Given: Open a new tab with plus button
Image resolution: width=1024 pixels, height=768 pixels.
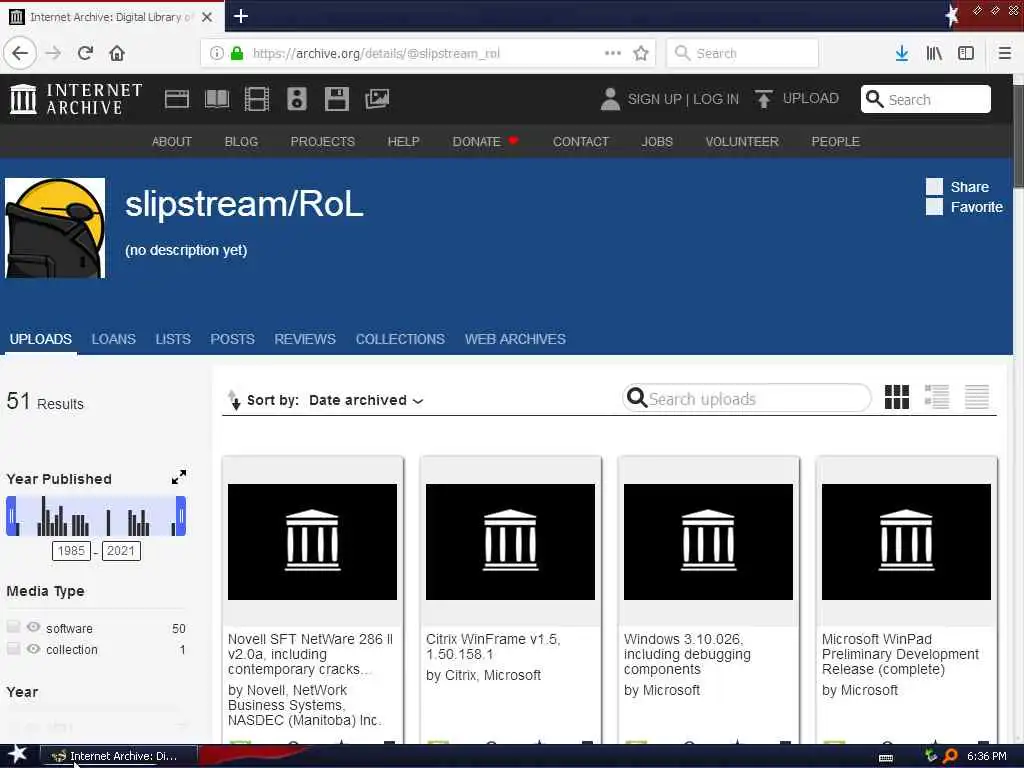Looking at the screenshot, I should point(240,16).
